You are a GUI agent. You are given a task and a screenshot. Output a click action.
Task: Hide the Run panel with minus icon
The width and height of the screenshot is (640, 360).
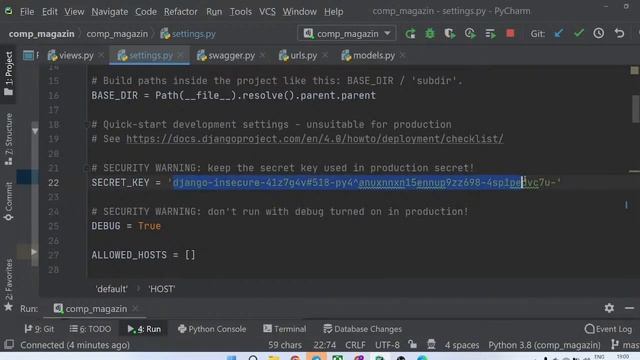coord(629,308)
